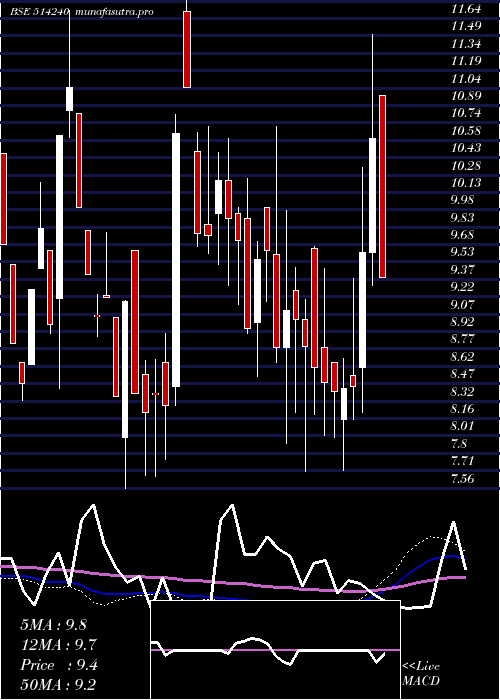Select the 11.64 price axis label
Image resolution: width=500 pixels, height=700 pixels.
tap(466, 9)
